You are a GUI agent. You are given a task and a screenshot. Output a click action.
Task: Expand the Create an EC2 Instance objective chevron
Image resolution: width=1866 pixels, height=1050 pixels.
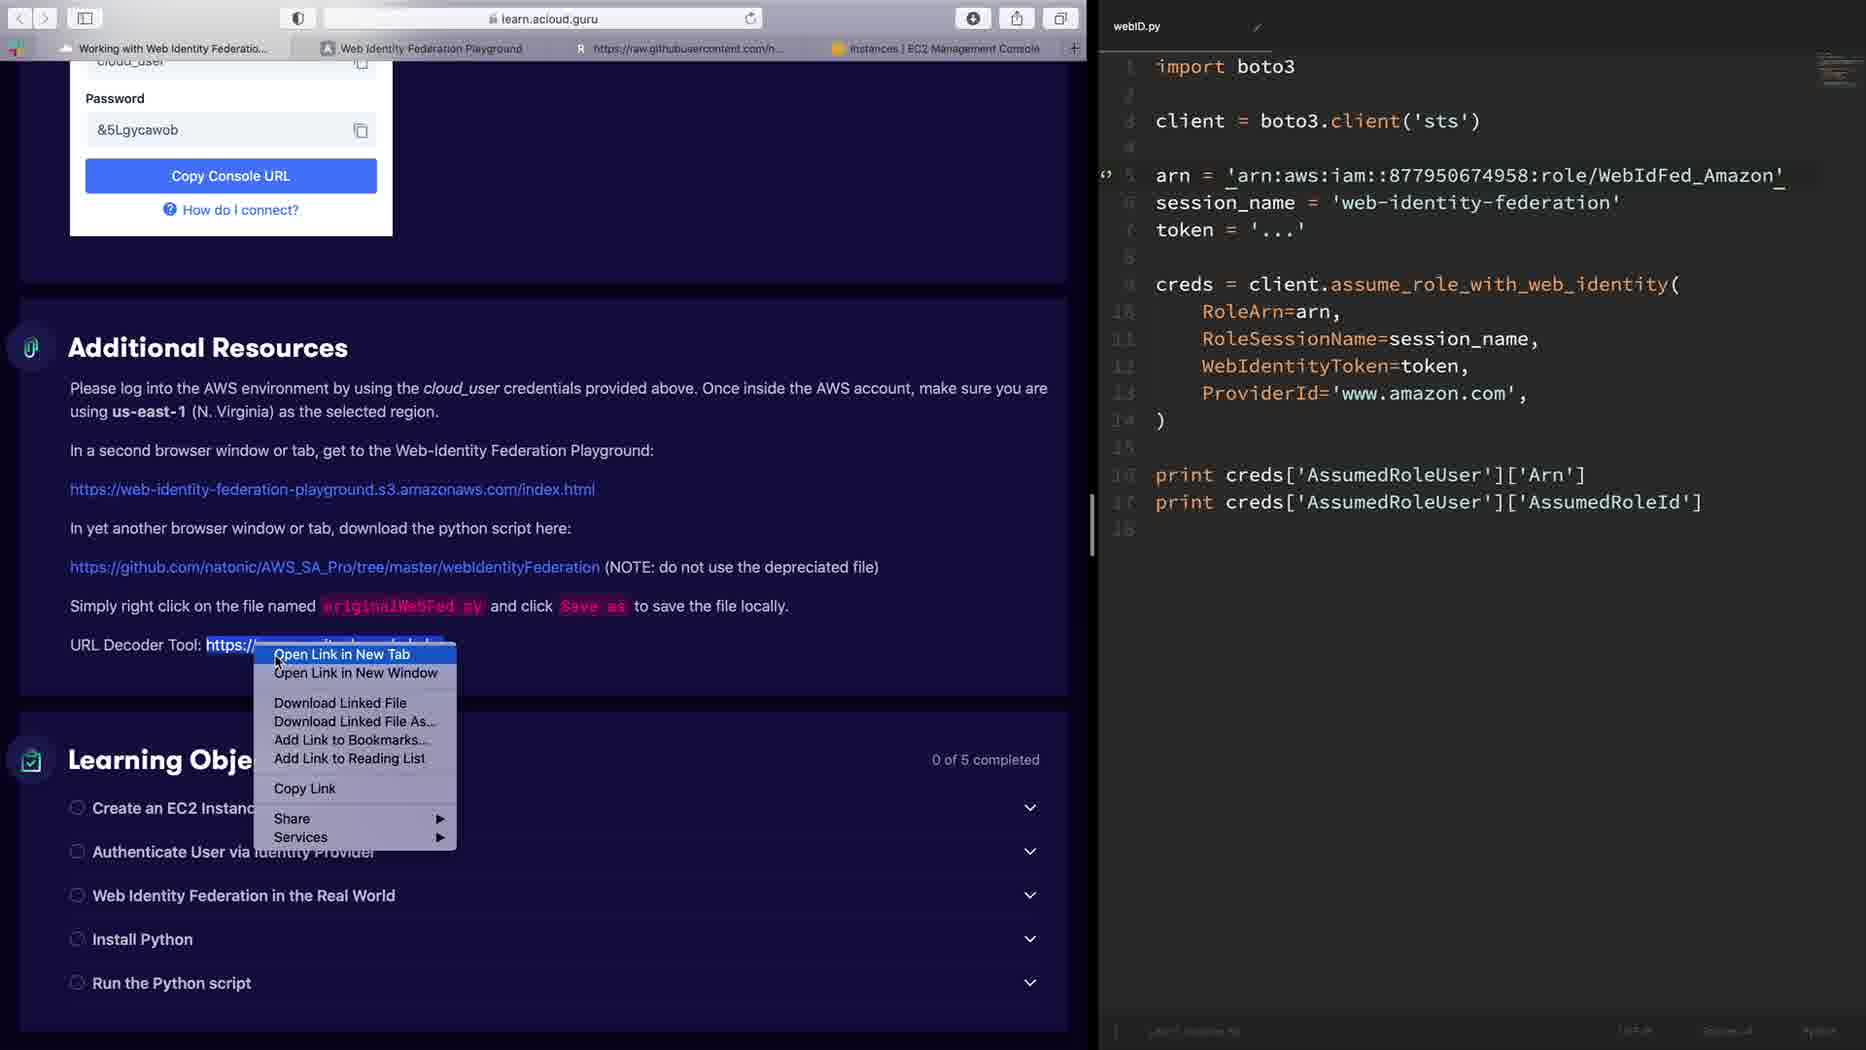click(x=1030, y=808)
